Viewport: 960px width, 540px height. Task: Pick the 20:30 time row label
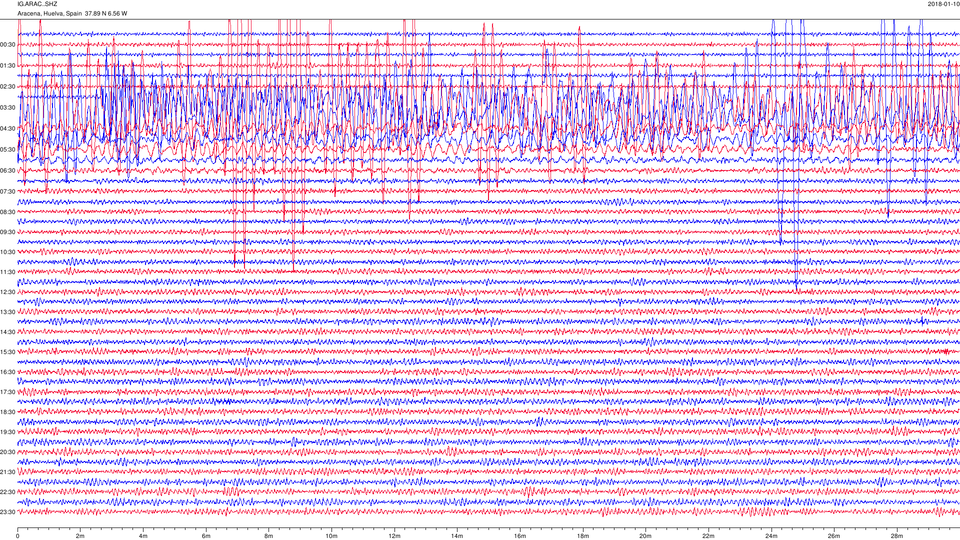pyautogui.click(x=7, y=452)
